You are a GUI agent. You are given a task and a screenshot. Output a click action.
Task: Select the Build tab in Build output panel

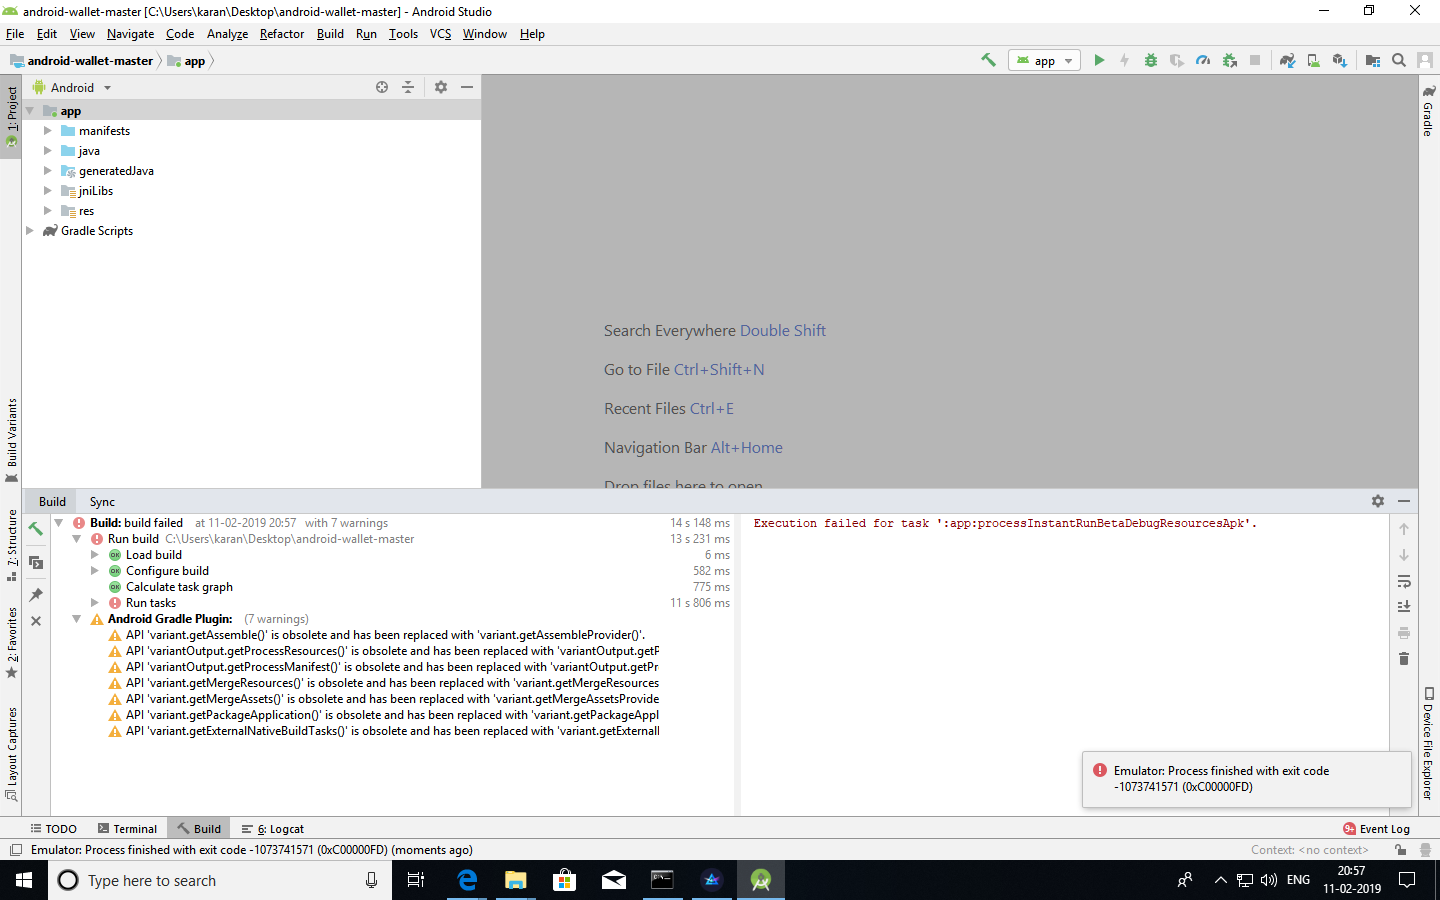point(52,502)
